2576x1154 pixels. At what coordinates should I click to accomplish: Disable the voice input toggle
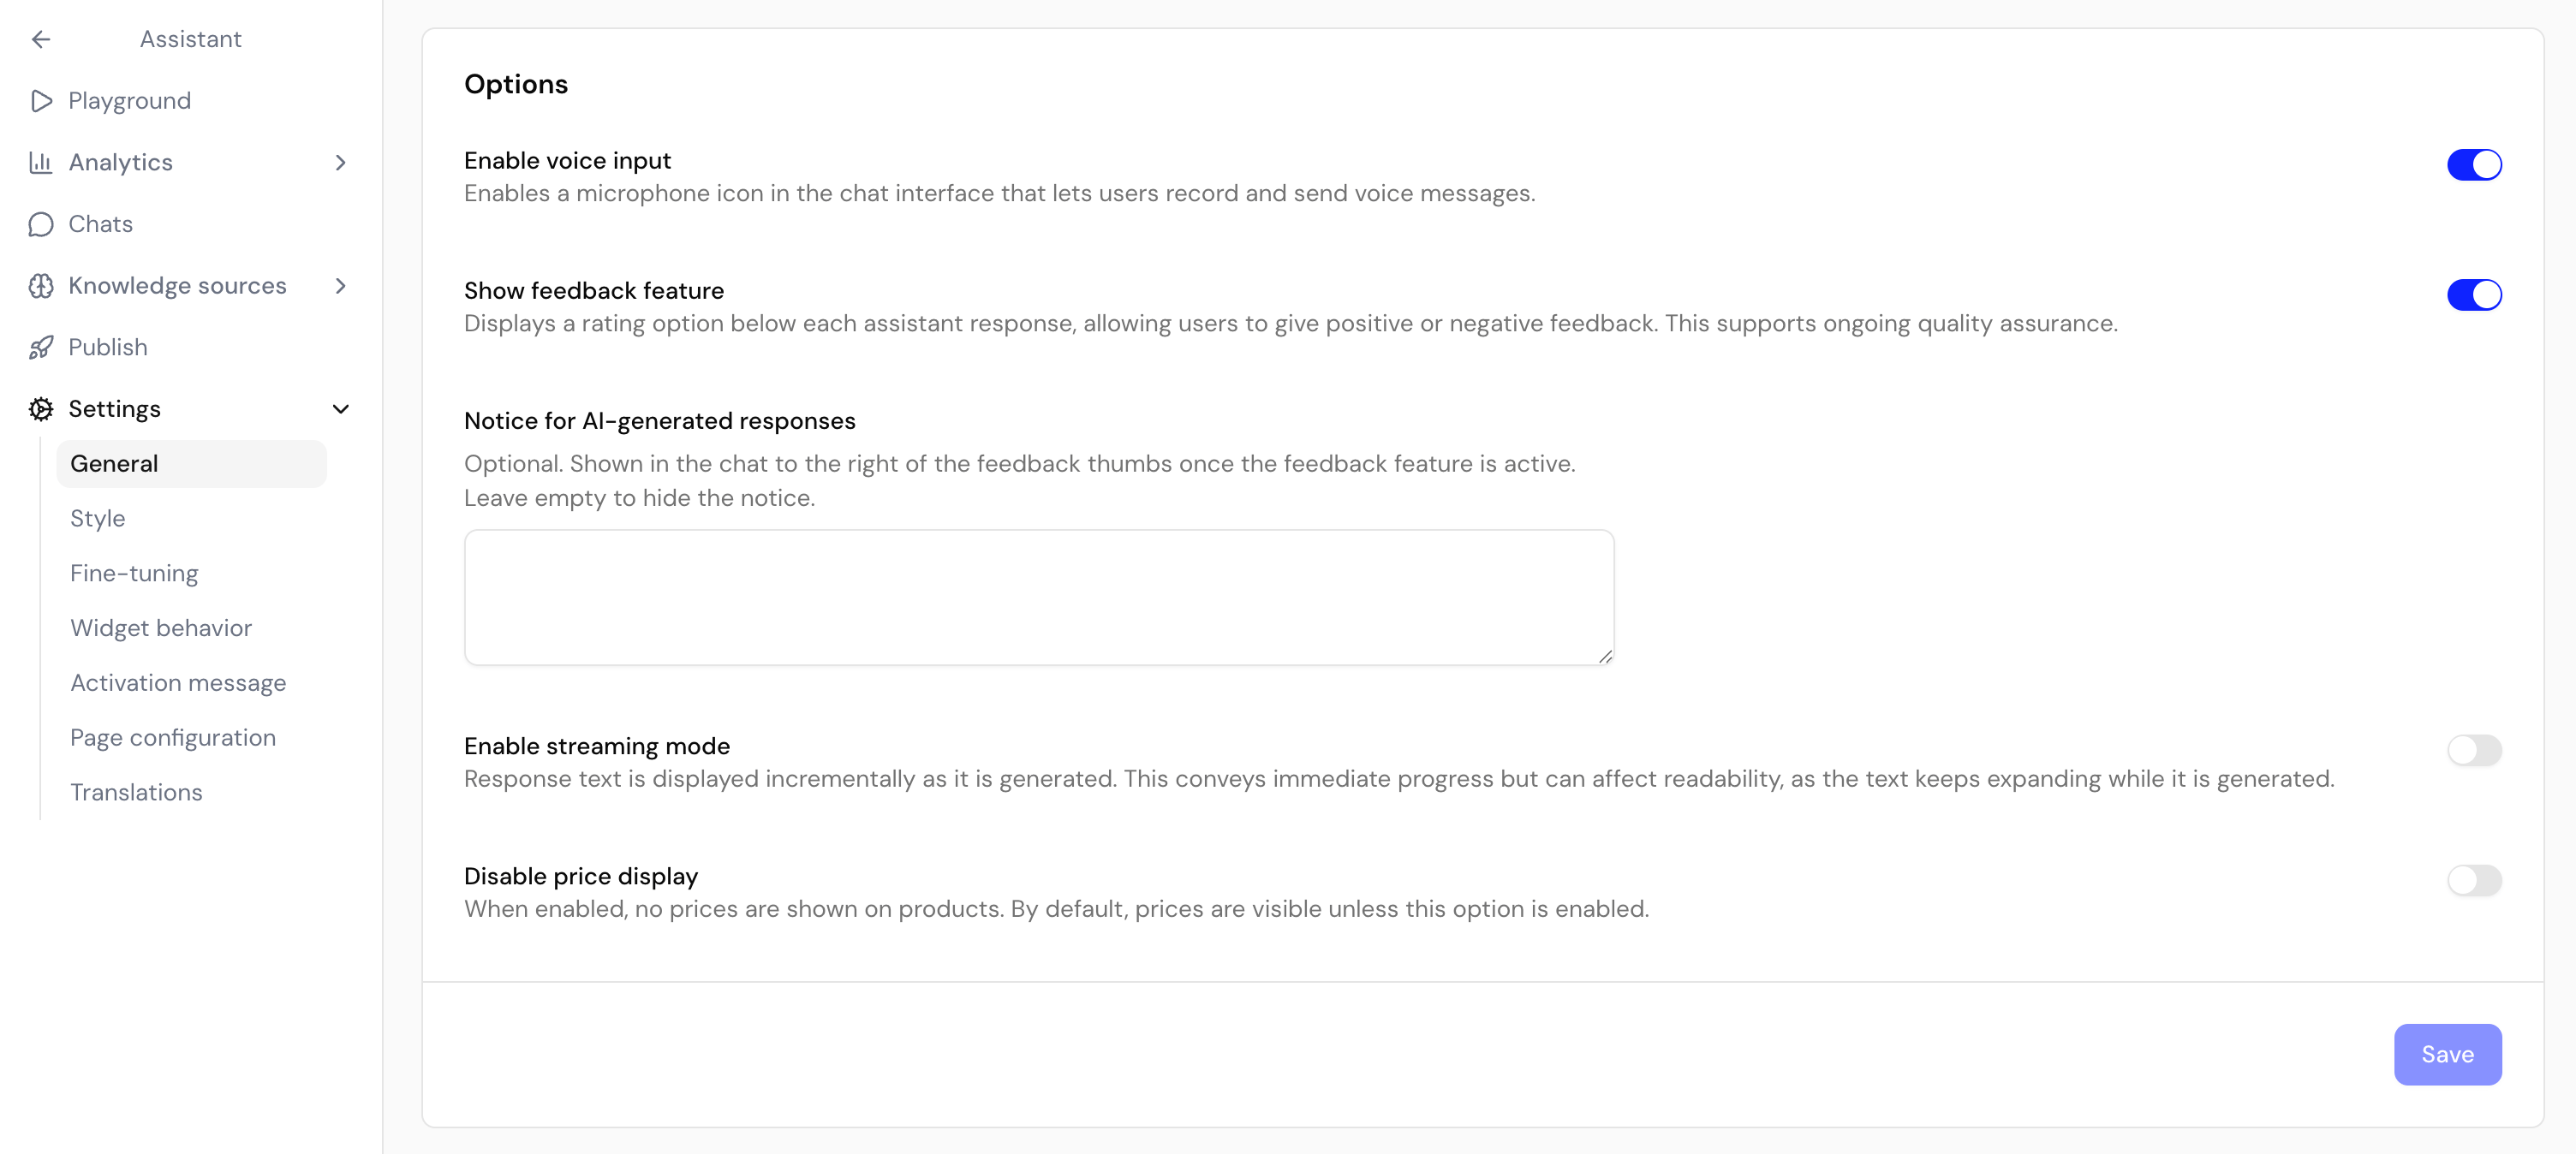coord(2474,164)
